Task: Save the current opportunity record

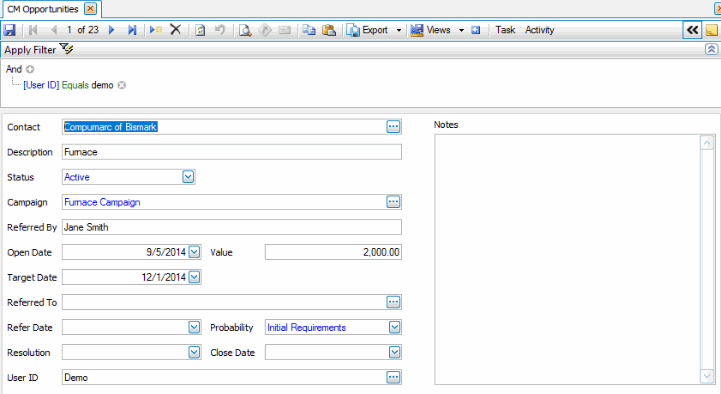Action: pos(10,30)
